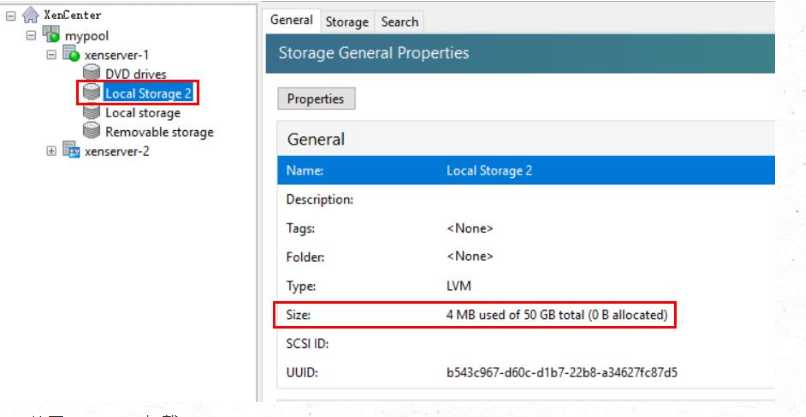806x417 pixels.
Task: Open the Storage tab
Action: tap(347, 22)
